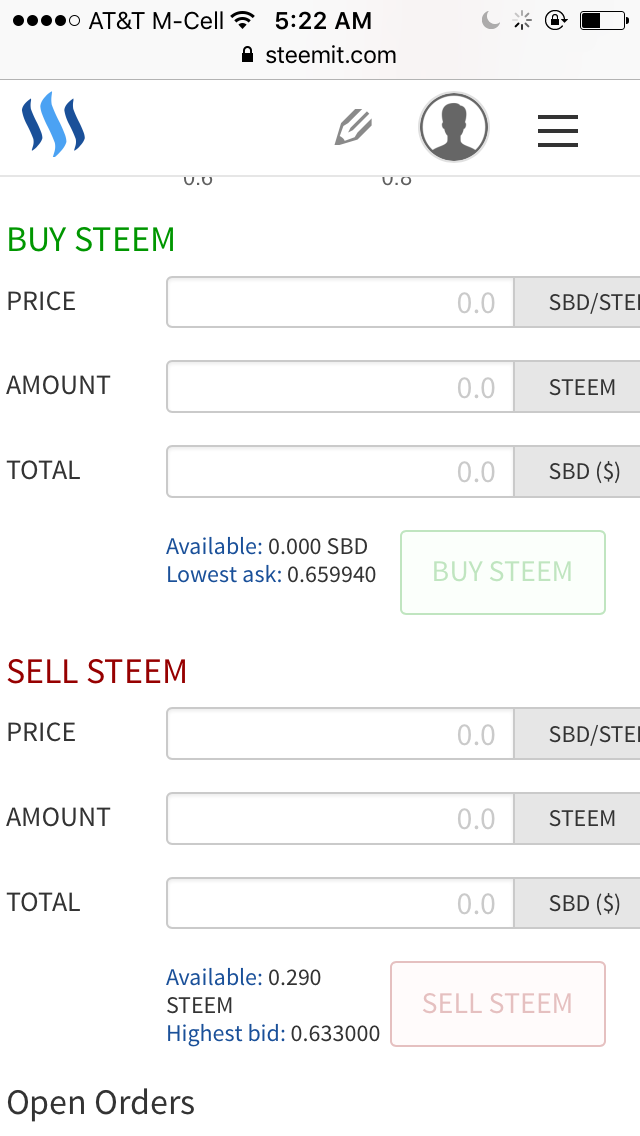Tap the pencil compose post icon
Viewport: 640px width, 1136px height.
pyautogui.click(x=354, y=127)
